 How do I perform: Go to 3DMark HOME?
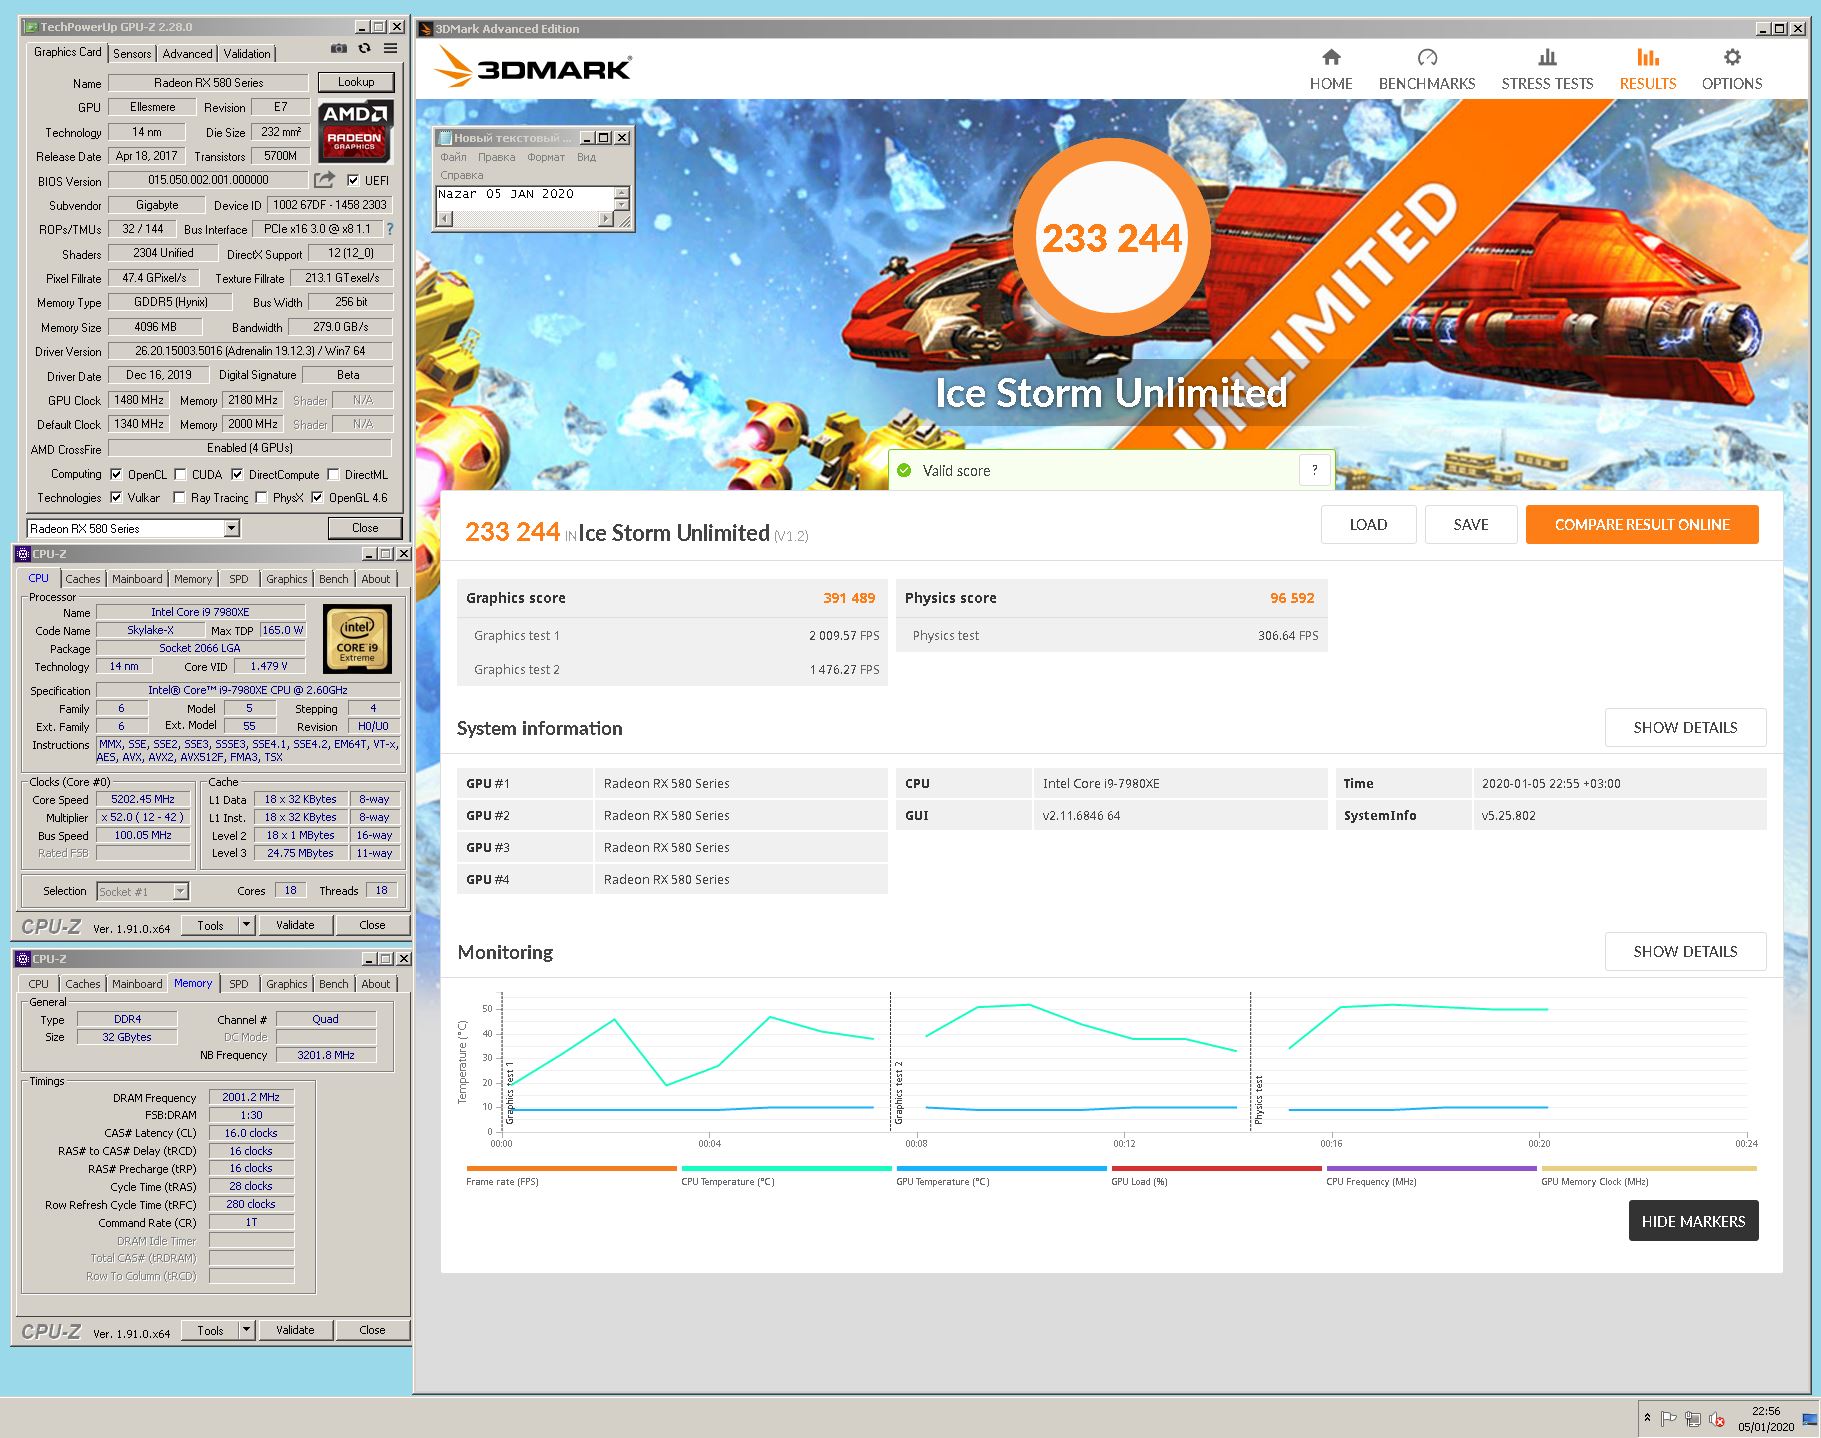click(x=1331, y=70)
